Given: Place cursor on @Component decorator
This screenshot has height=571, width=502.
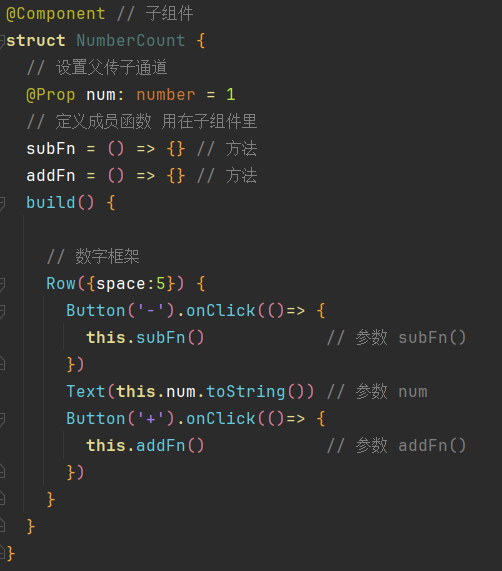Looking at the screenshot, I should coord(56,14).
